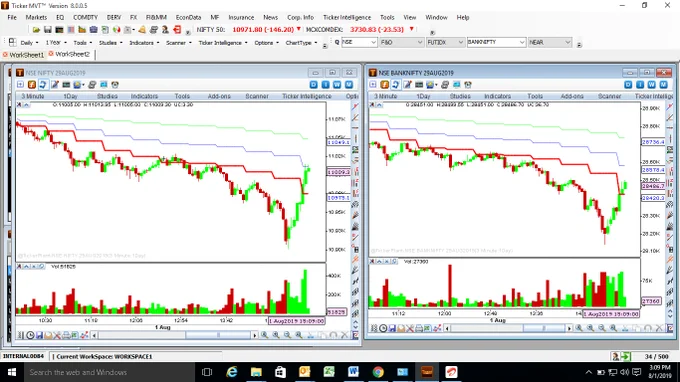Expand the 1 Year period dropdown
Image resolution: width=680 pixels, height=382 pixels.
pyautogui.click(x=56, y=42)
